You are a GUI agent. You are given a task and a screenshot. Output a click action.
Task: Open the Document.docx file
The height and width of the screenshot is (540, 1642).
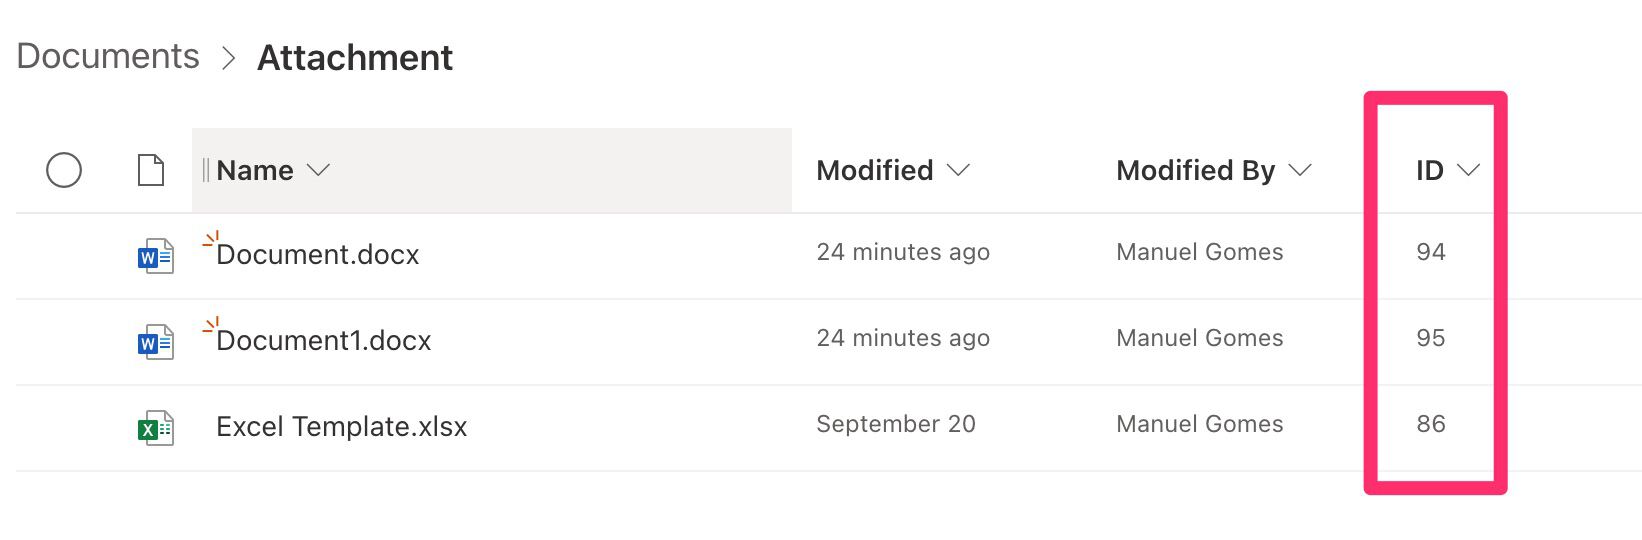pyautogui.click(x=318, y=255)
